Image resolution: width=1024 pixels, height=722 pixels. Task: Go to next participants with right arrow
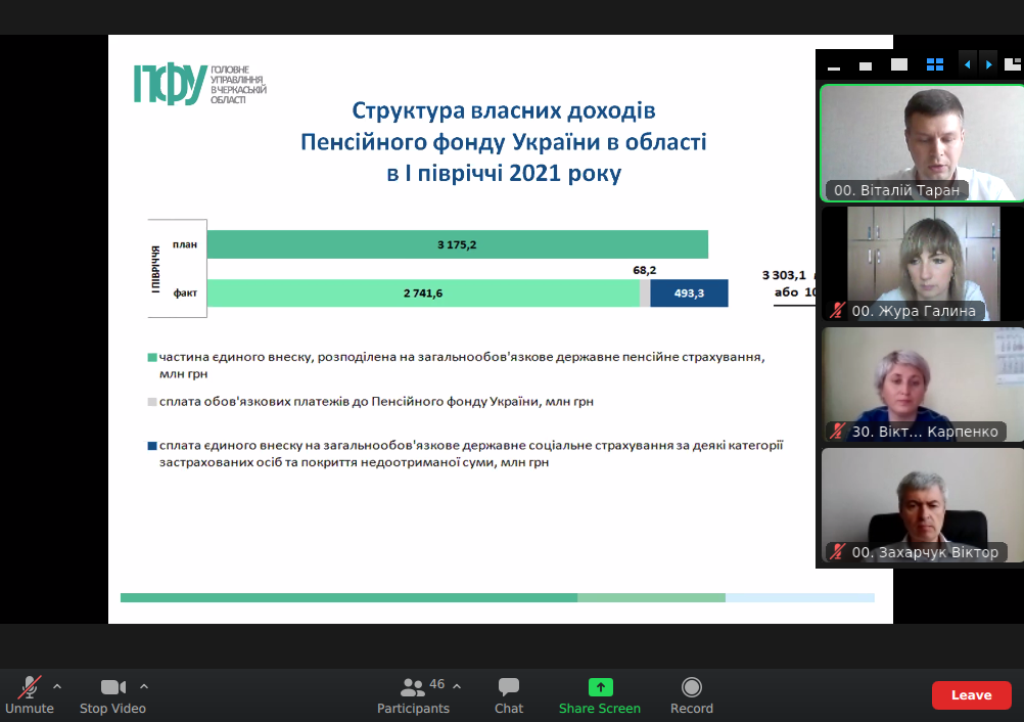[989, 65]
